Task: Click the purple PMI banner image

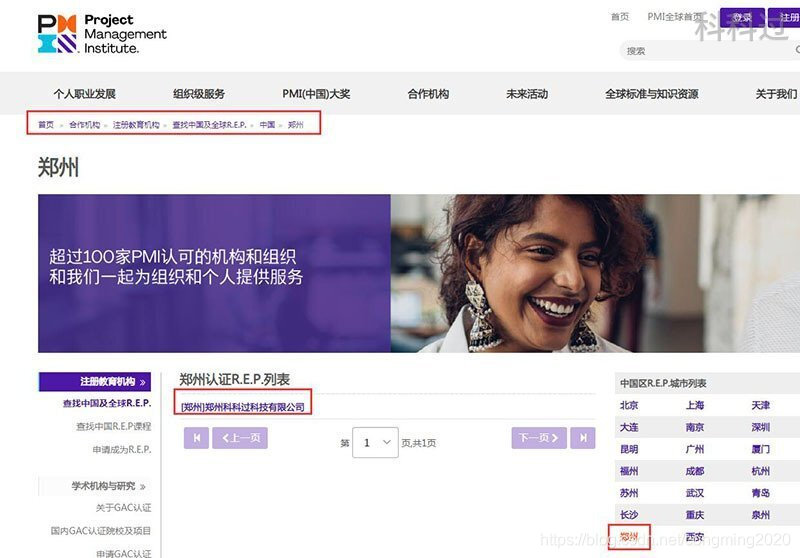Action: tap(419, 273)
